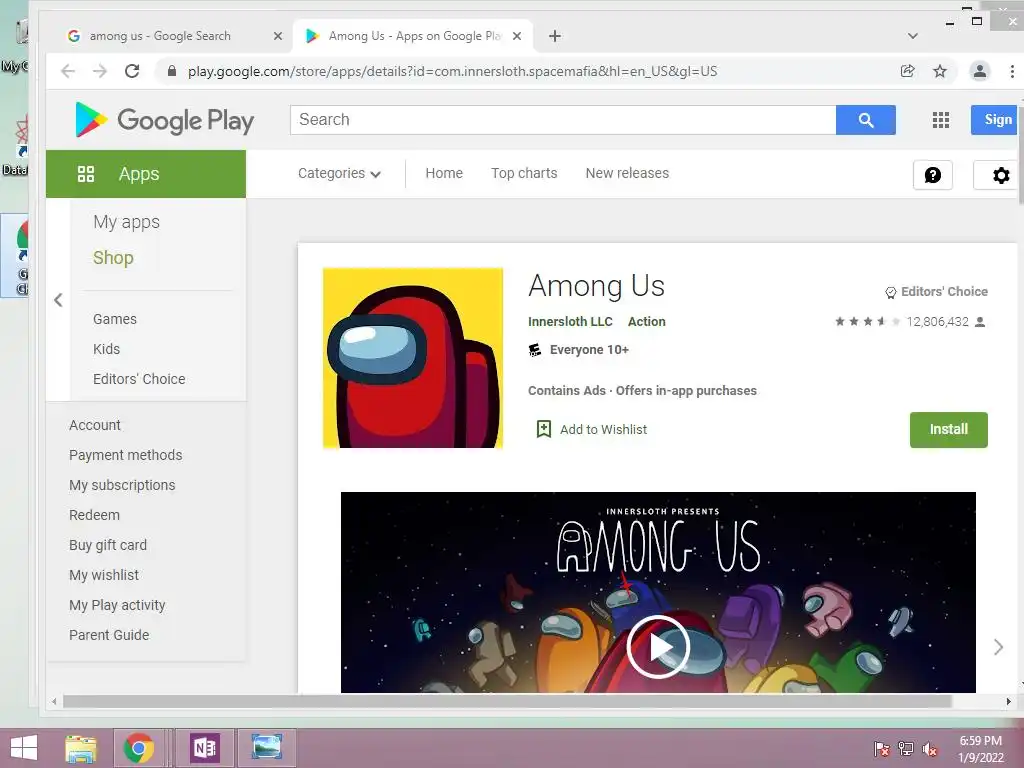Click the network tray icon

(906, 749)
